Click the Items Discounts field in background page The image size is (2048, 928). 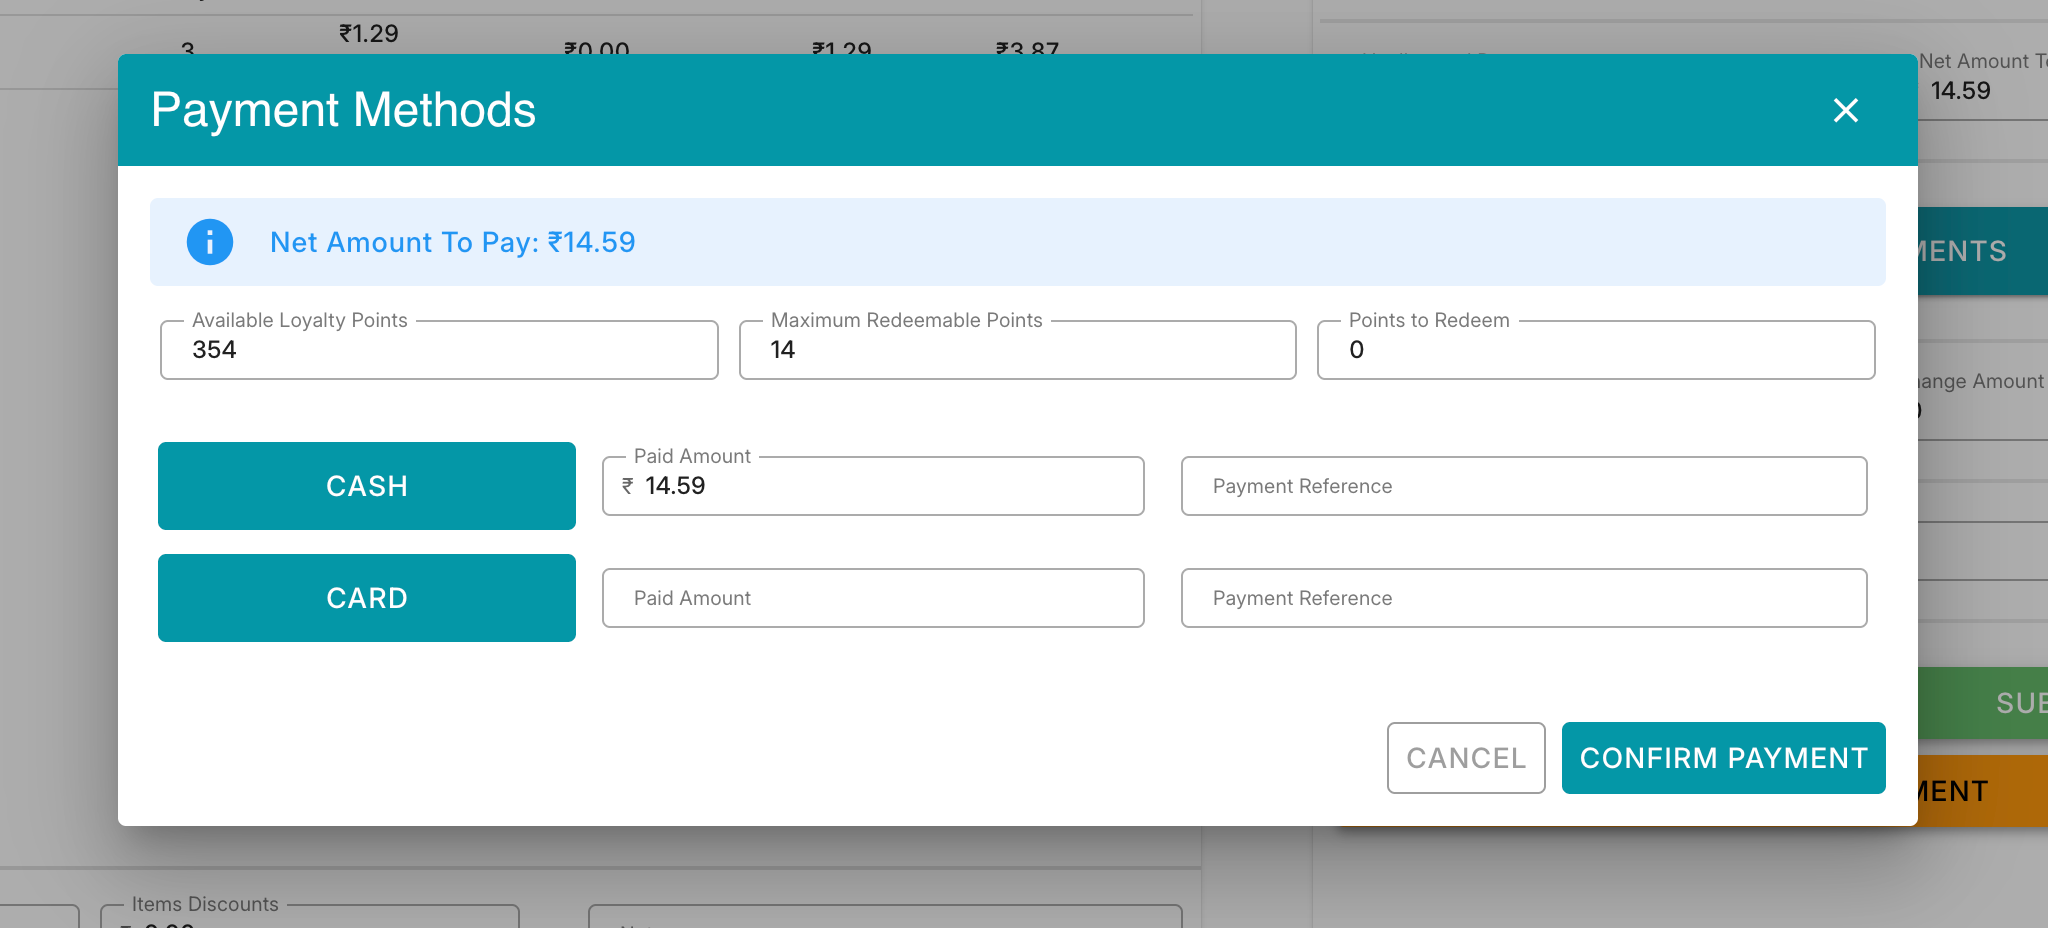(x=310, y=917)
